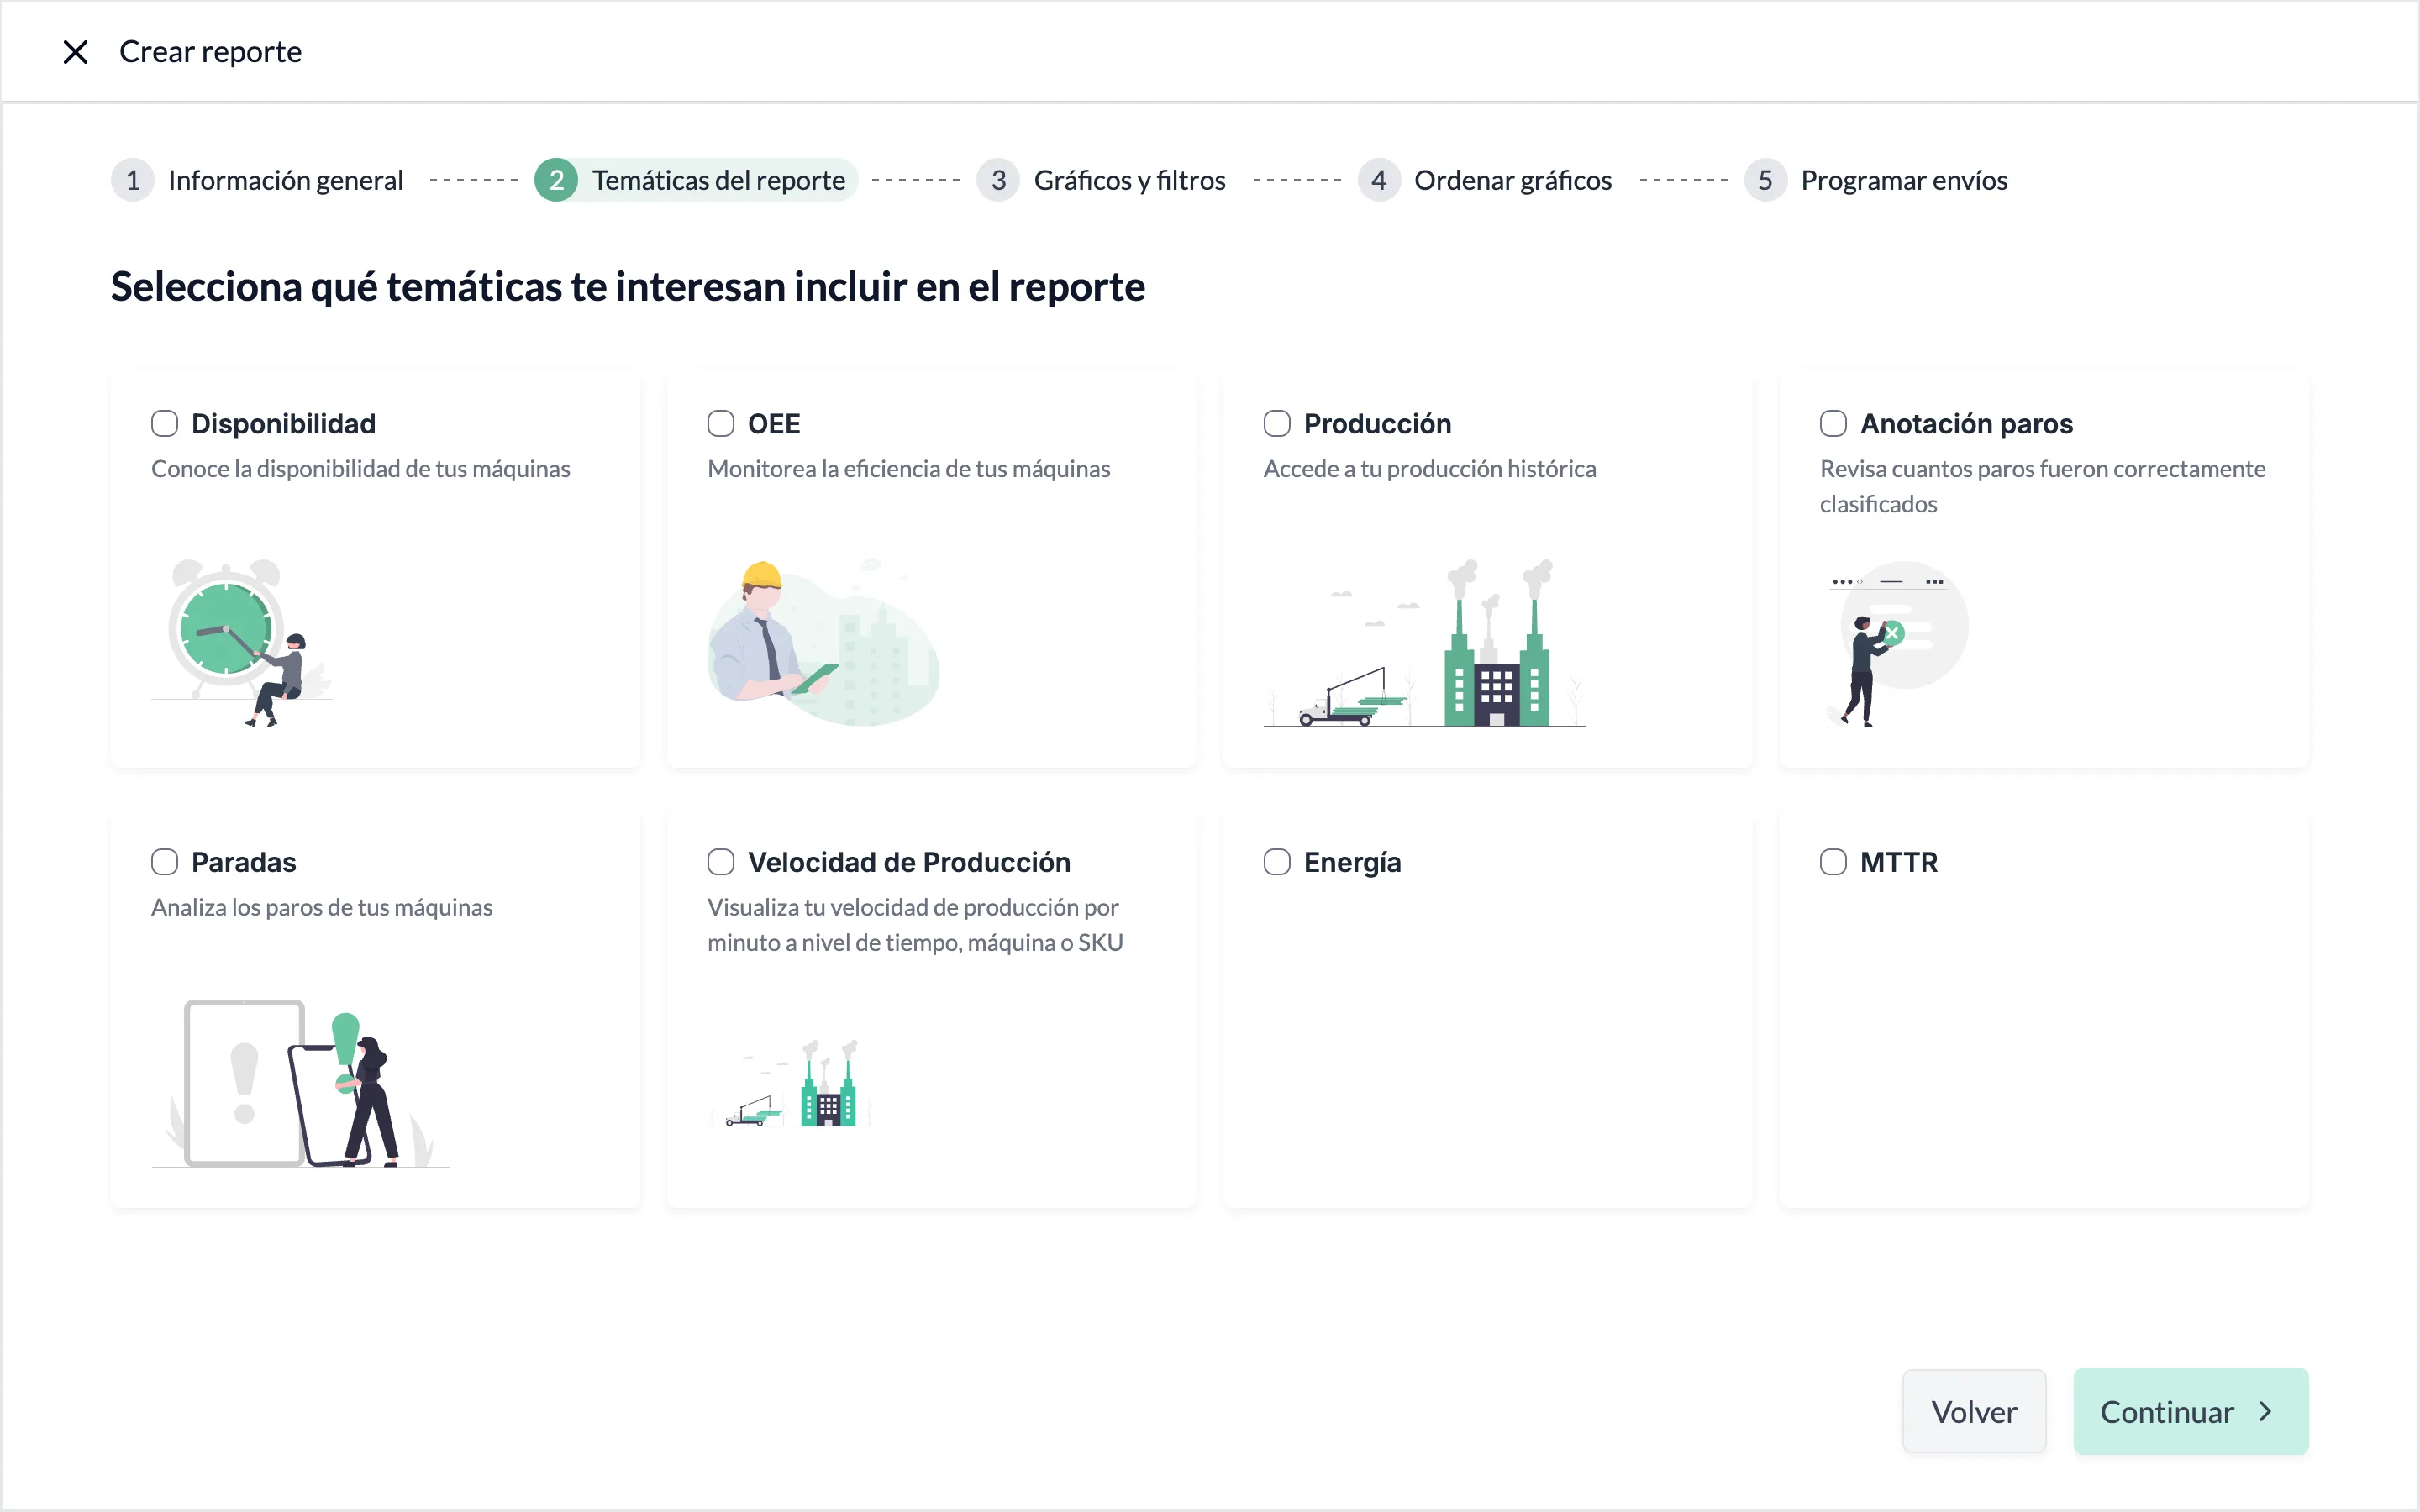Click 'Selecciona qué temáticas te interesan' heading
Screen dimensions: 2420x1512
pos(628,287)
